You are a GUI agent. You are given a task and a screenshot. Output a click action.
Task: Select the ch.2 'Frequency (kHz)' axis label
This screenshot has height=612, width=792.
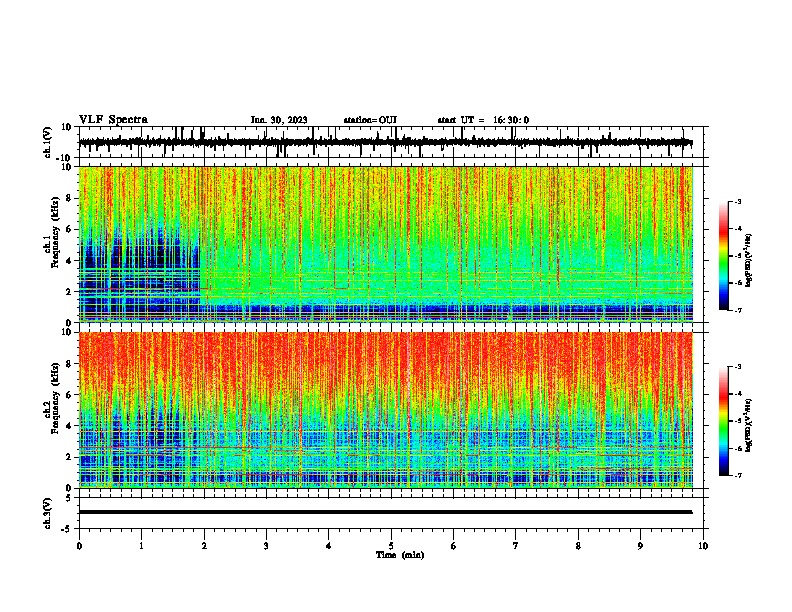[55, 398]
